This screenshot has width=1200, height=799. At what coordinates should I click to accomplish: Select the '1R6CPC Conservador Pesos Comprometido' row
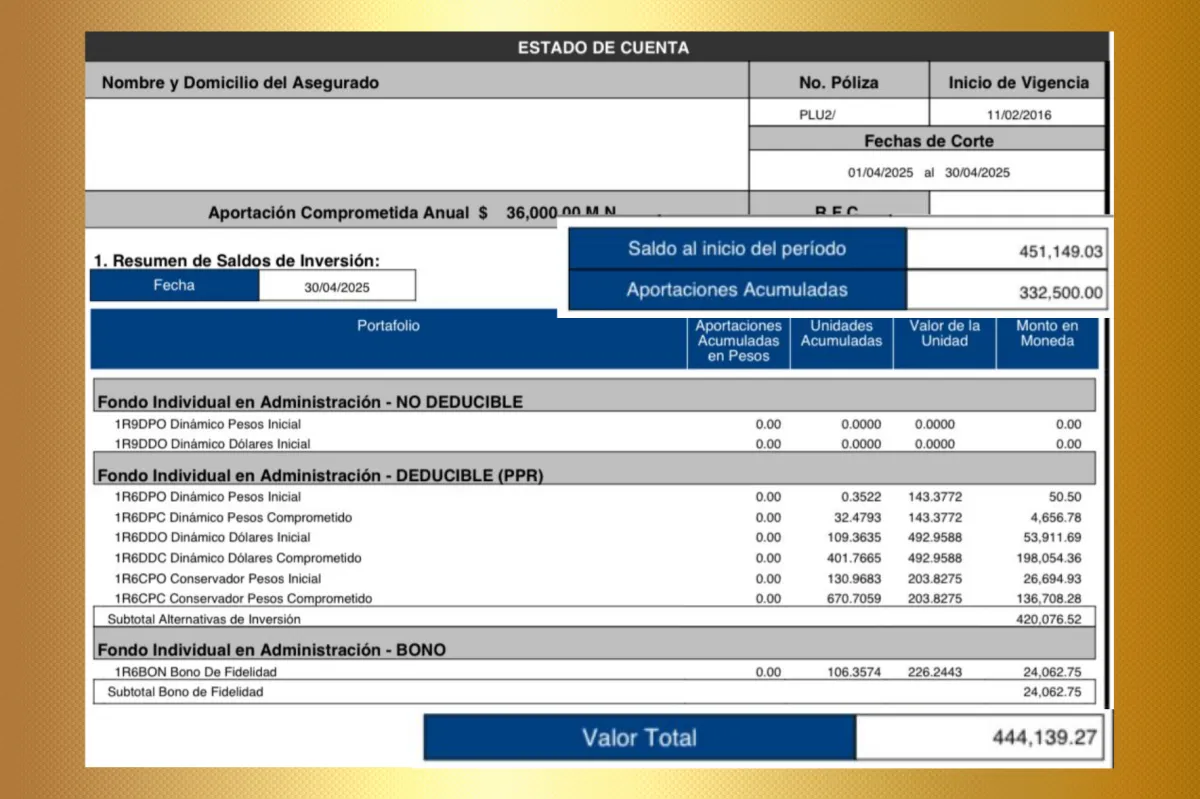click(x=594, y=599)
